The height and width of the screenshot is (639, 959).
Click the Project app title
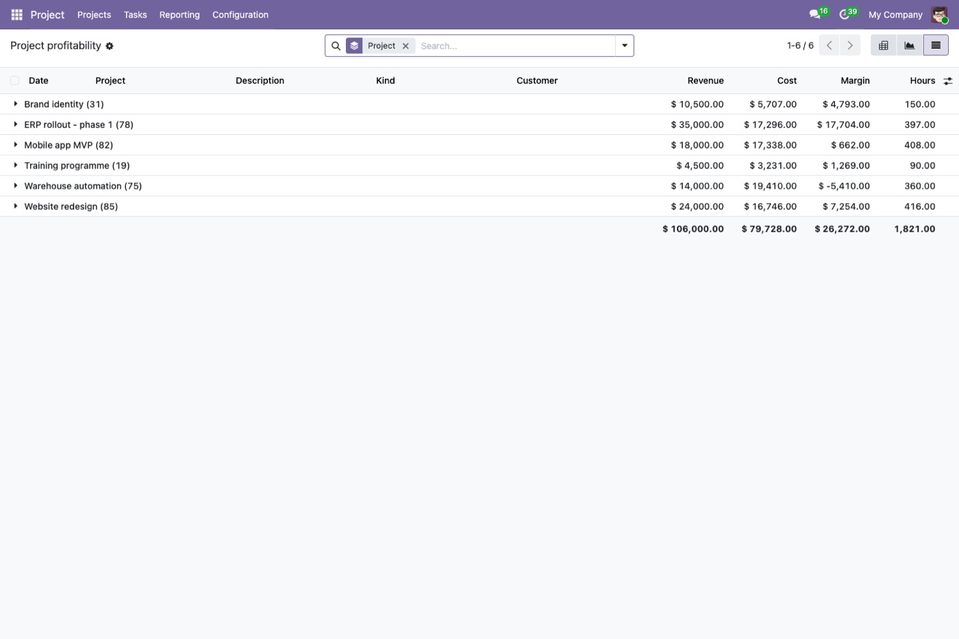47,15
